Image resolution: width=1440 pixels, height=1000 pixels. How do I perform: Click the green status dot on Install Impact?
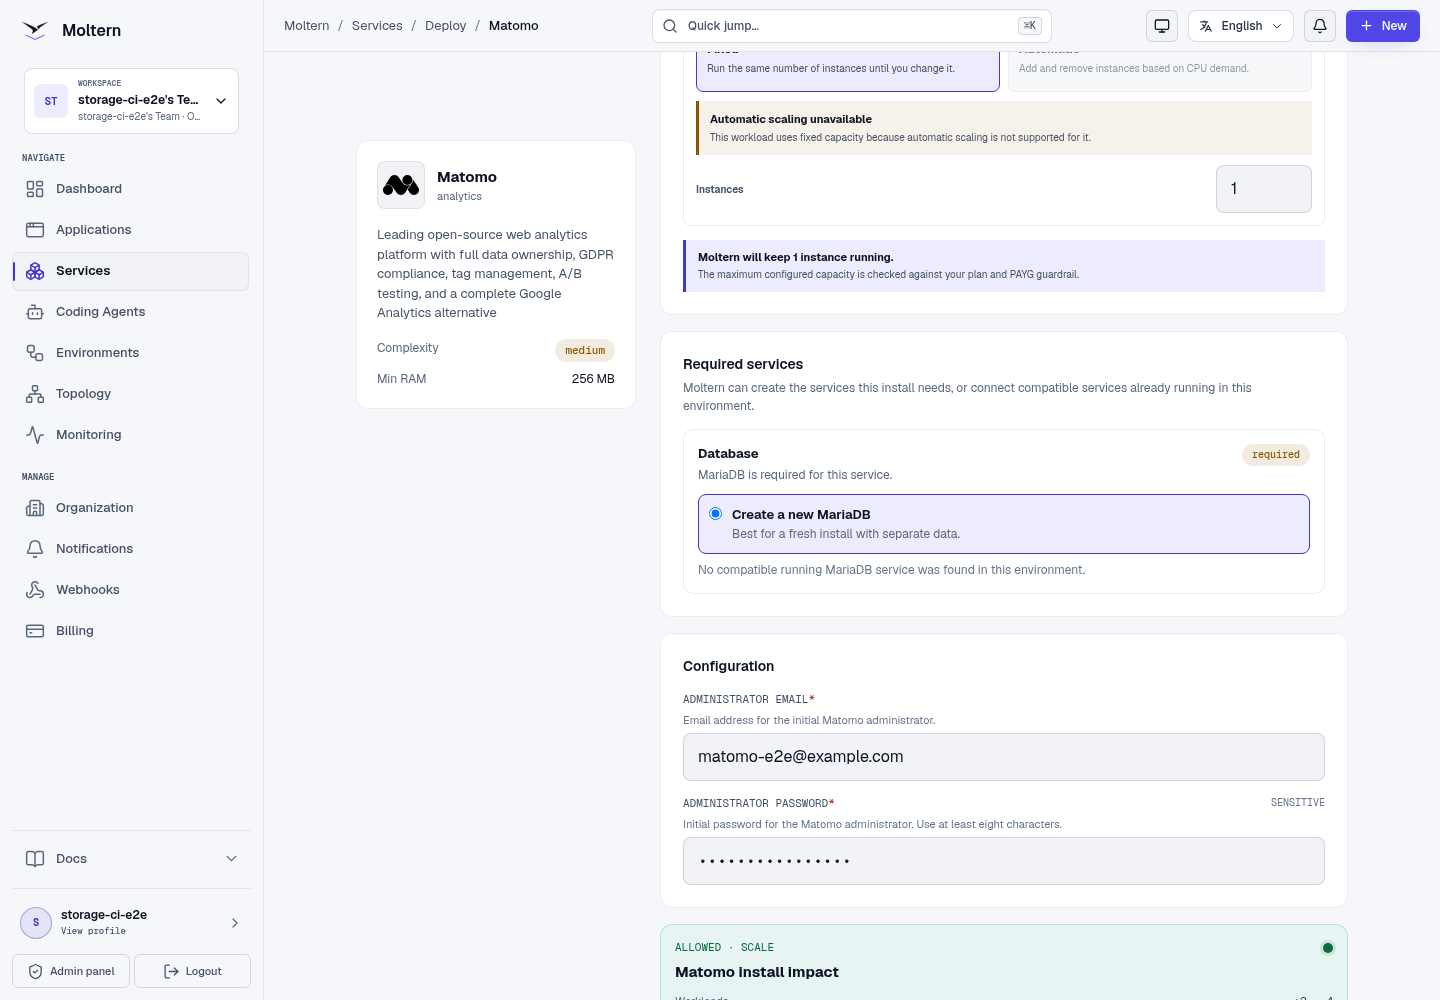click(x=1328, y=948)
